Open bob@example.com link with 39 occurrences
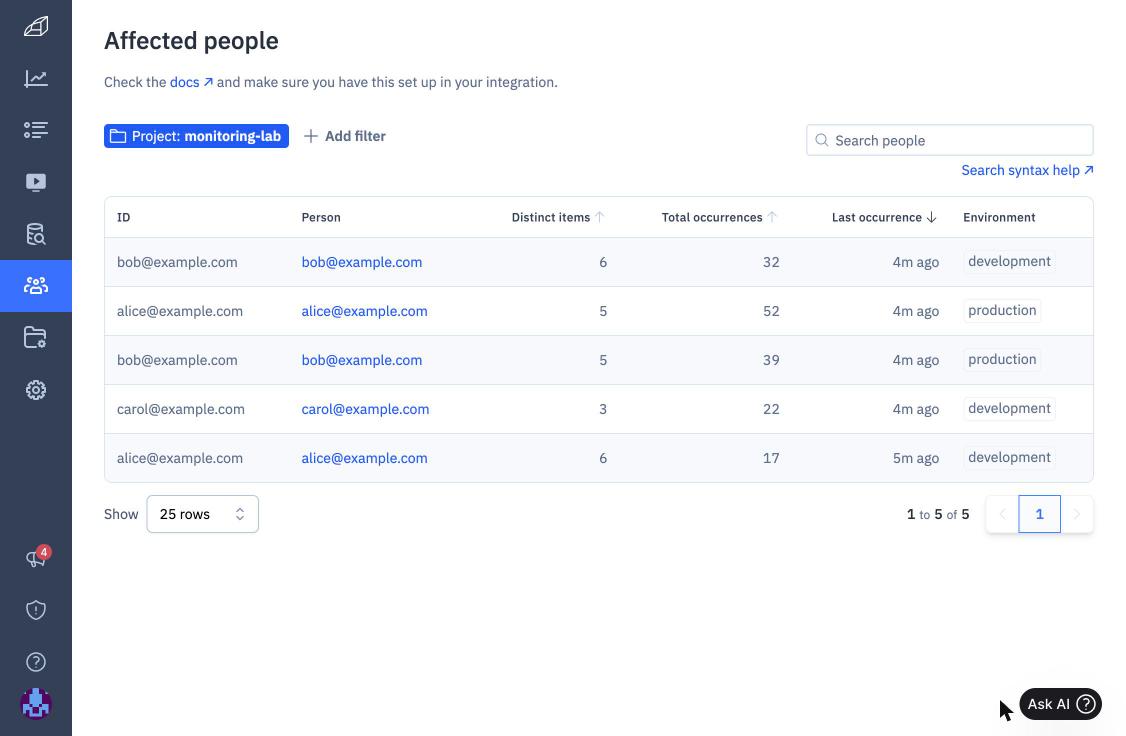 tap(361, 360)
